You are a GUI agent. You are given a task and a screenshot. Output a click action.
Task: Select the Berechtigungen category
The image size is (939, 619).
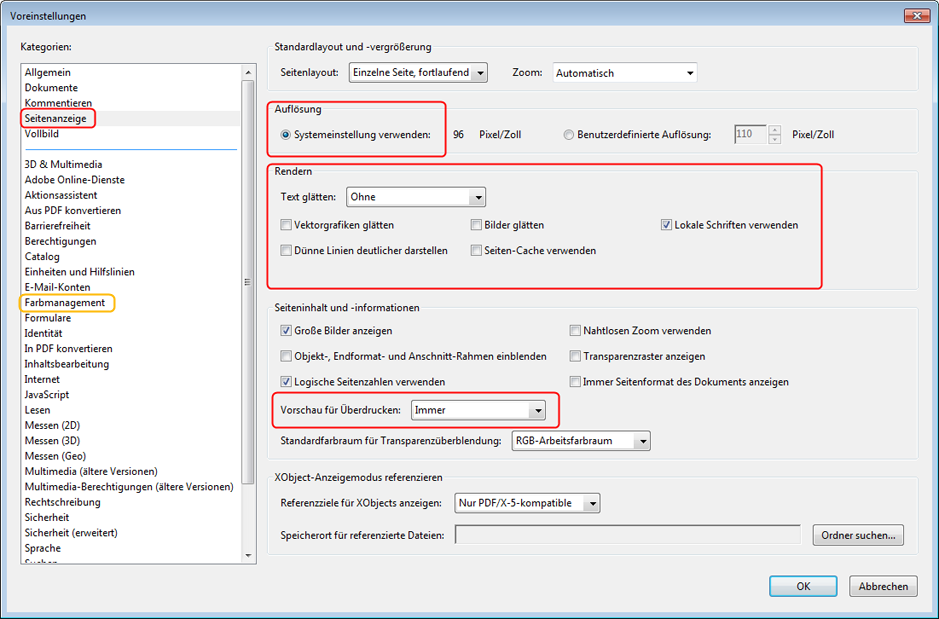point(60,241)
